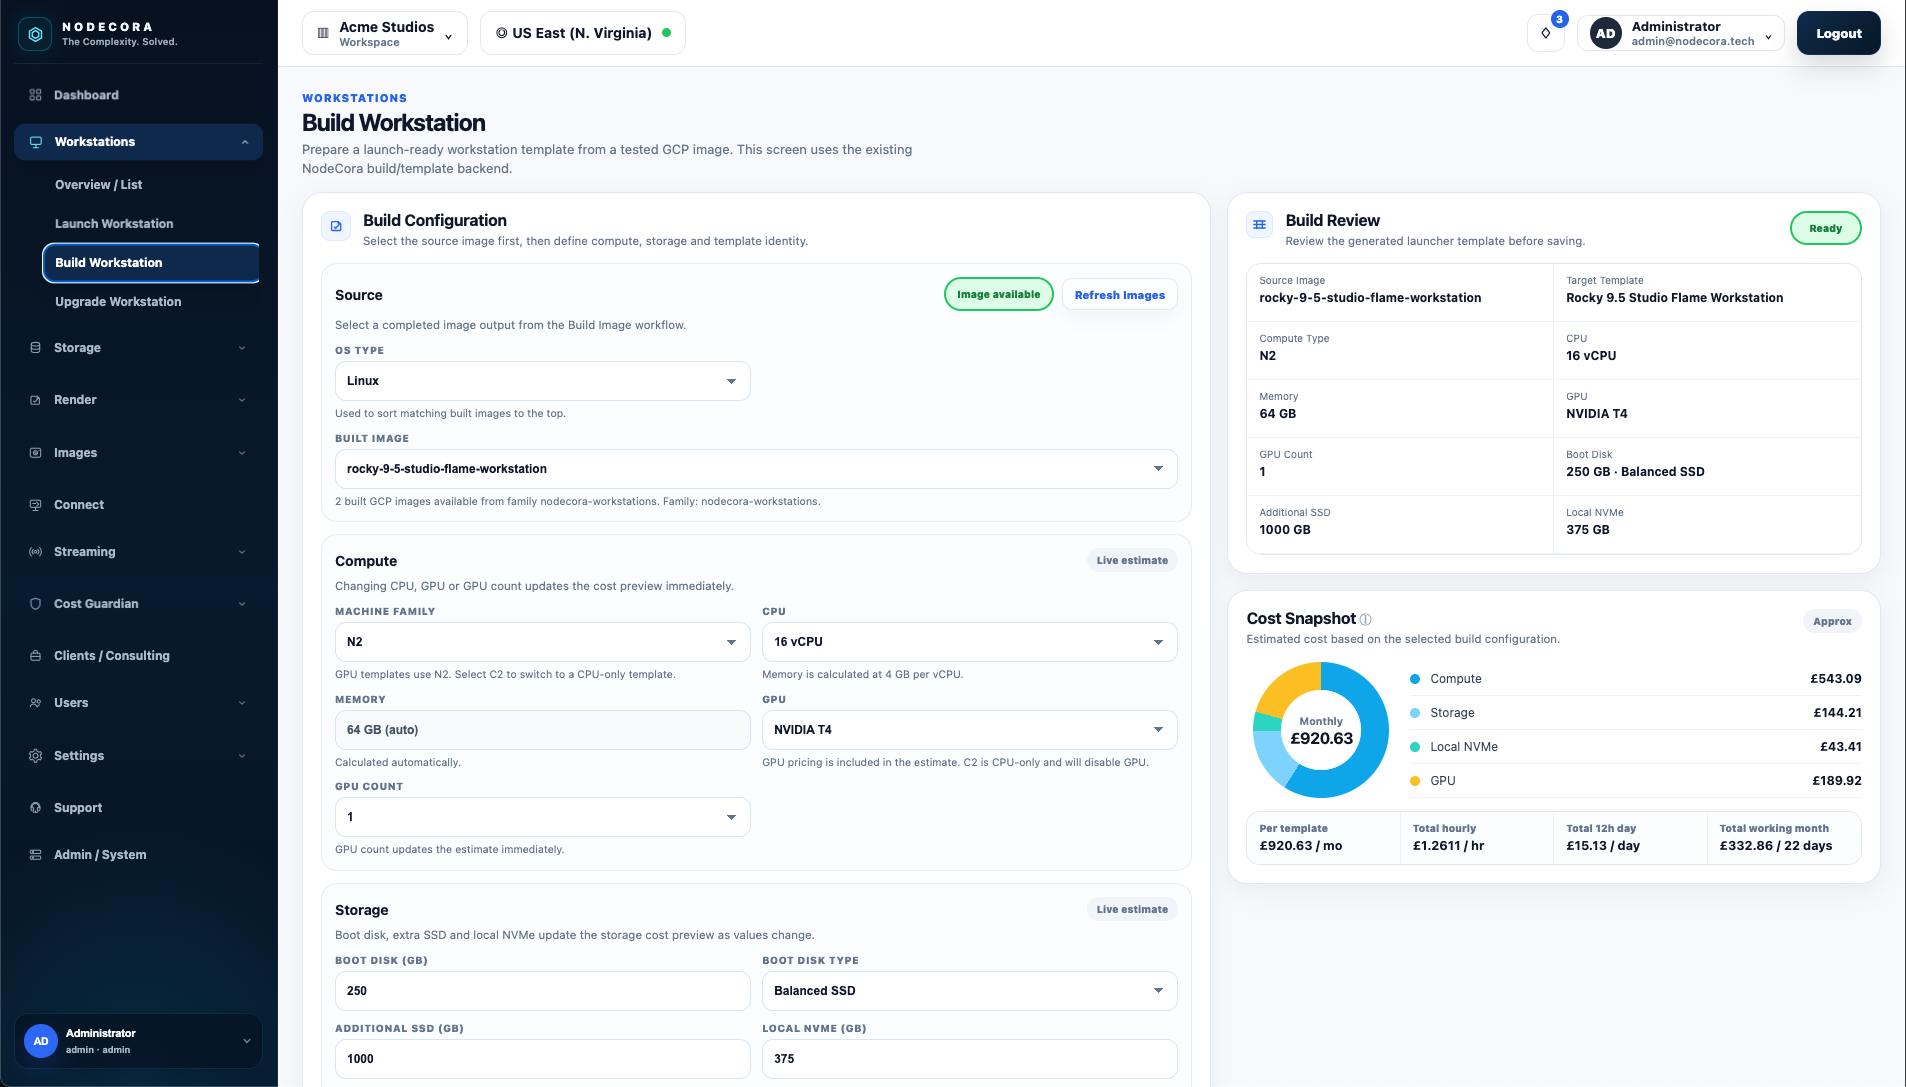Expand the Images sidebar section

pyautogui.click(x=242, y=453)
